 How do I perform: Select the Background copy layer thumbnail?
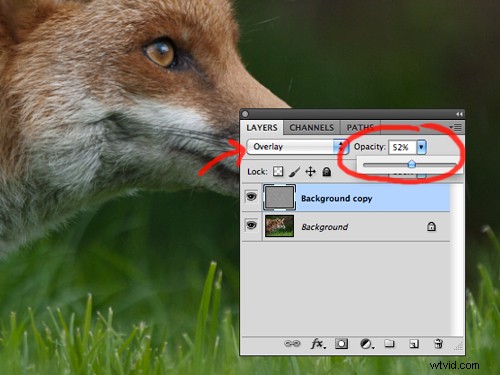click(x=279, y=197)
